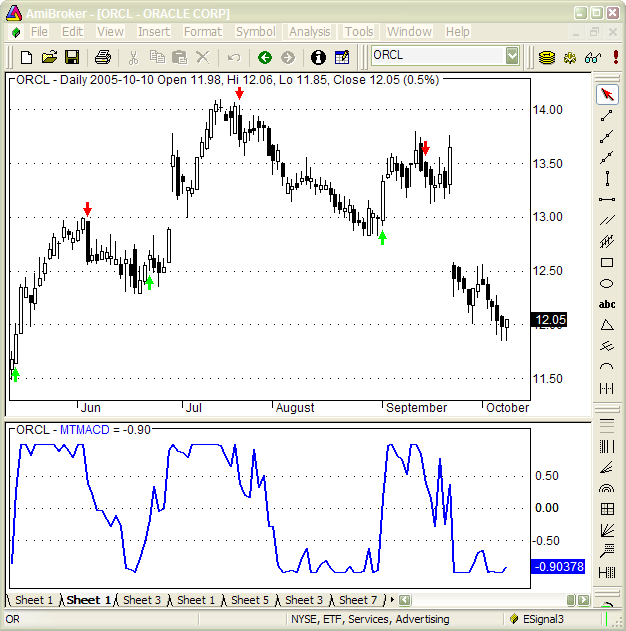Open the notepad calendar icon
The image size is (626, 631).
pyautogui.click(x=342, y=57)
